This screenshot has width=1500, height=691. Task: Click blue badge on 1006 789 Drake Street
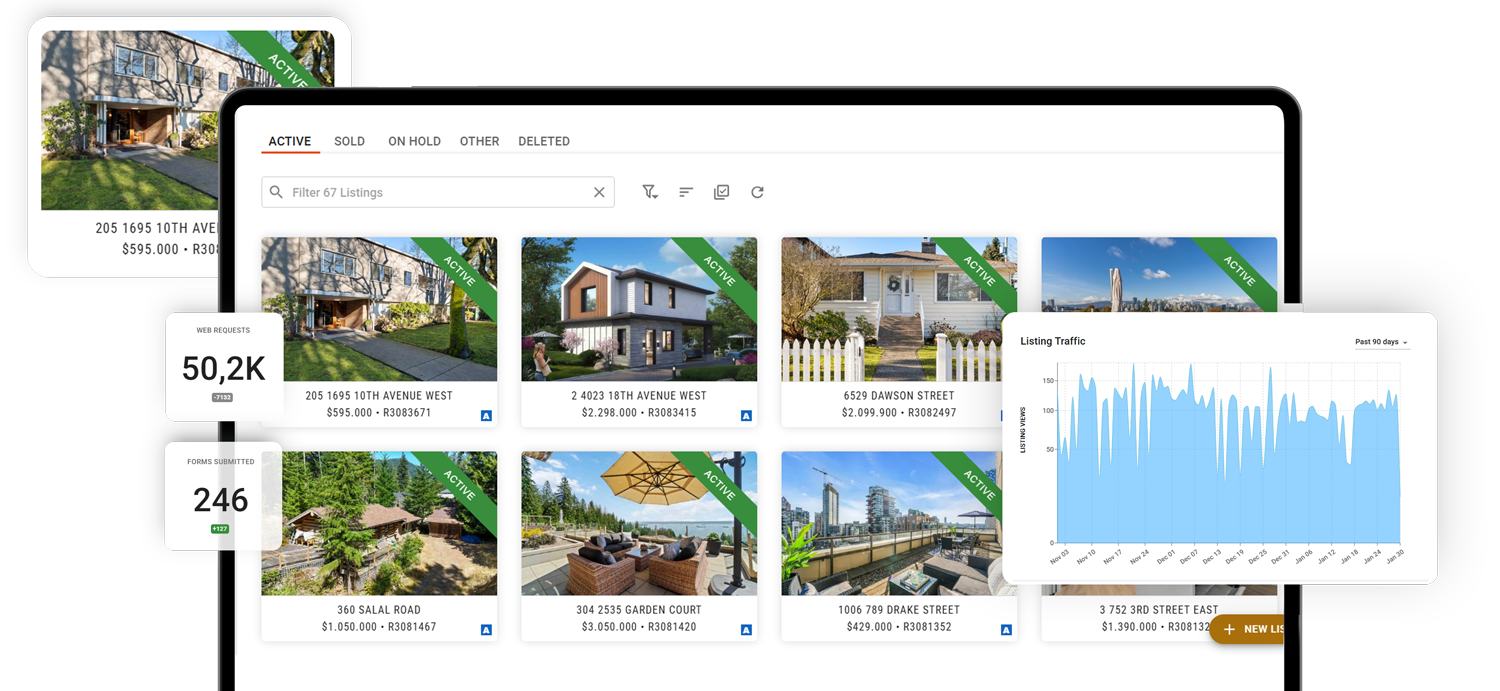point(1006,630)
